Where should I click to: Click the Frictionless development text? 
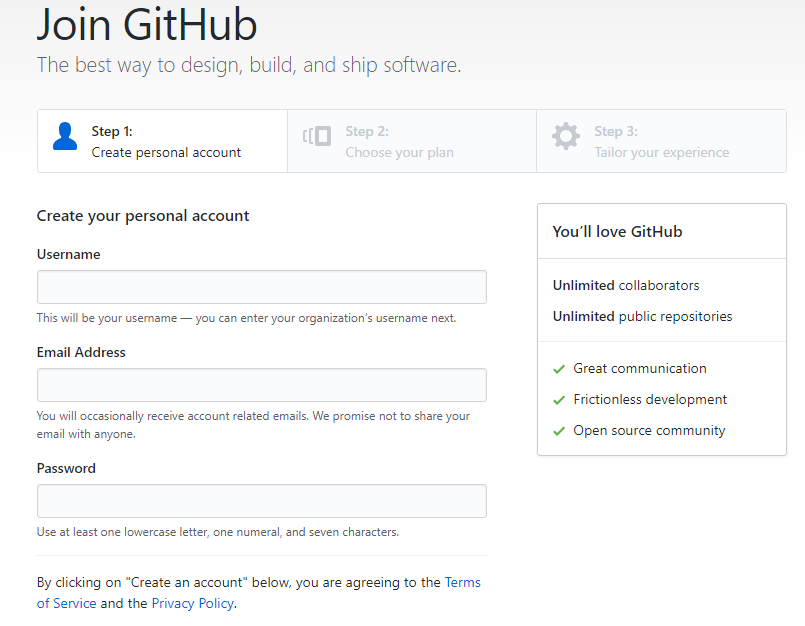(x=650, y=399)
